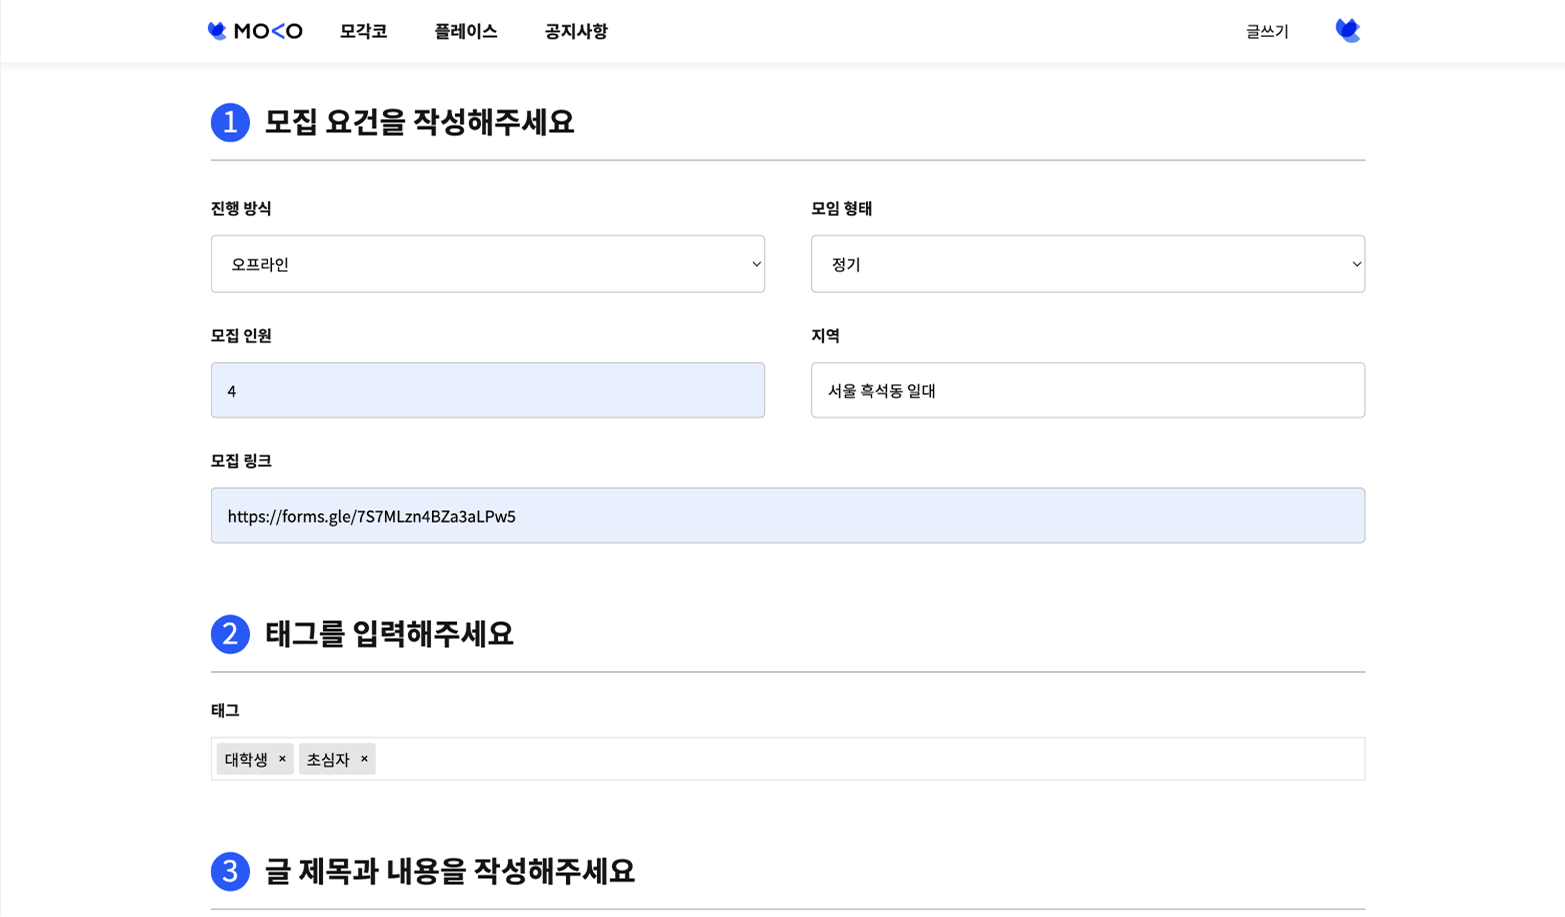
Task: Open the 모임 형태 dropdown showing 정기
Action: [1087, 264]
